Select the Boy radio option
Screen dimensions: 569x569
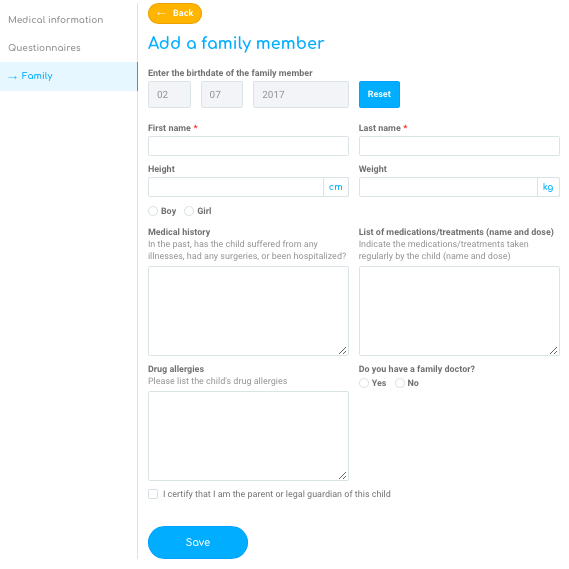pos(153,211)
